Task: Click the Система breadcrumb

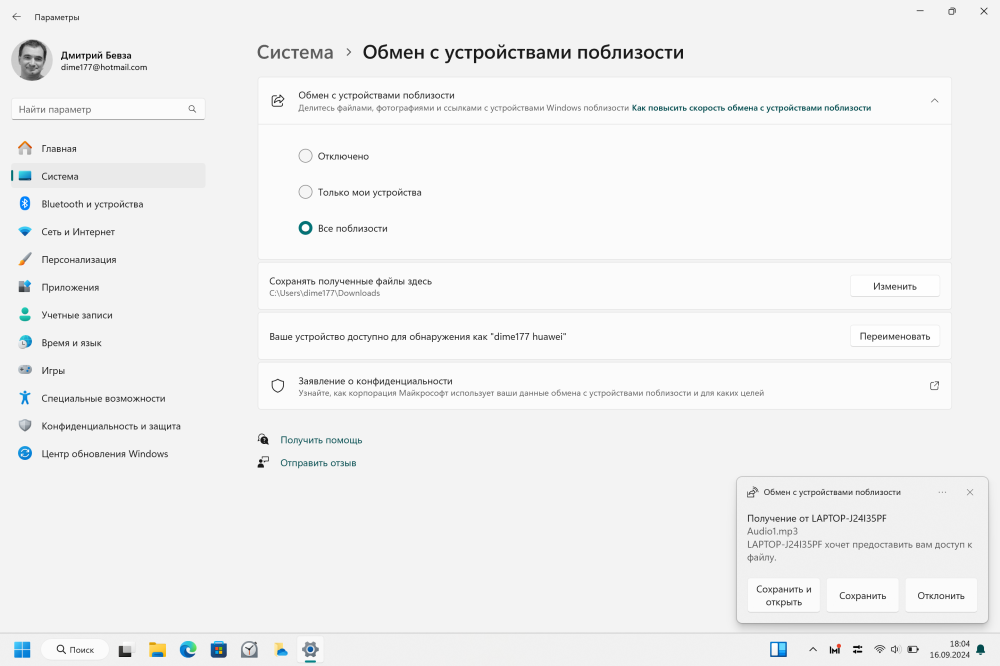Action: [295, 52]
